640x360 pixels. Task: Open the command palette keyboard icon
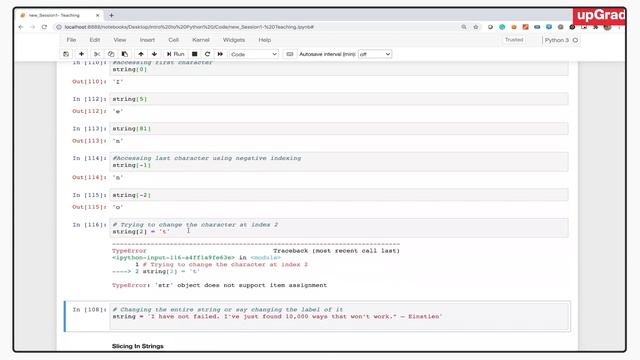[x=289, y=54]
